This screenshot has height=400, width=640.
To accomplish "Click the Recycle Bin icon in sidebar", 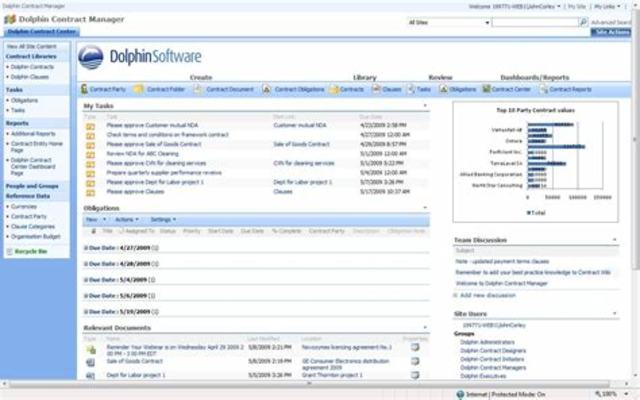I will (9, 251).
